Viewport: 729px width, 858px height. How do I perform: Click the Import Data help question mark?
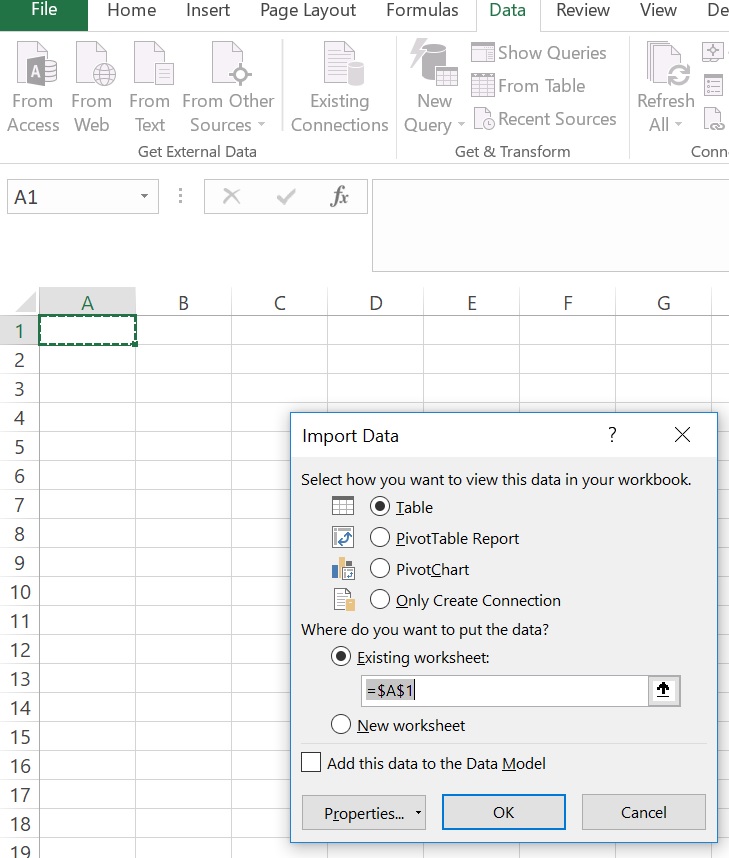coord(612,435)
